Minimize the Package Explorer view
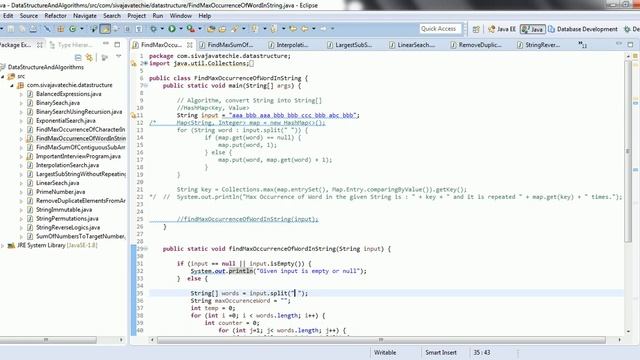 (106, 44)
